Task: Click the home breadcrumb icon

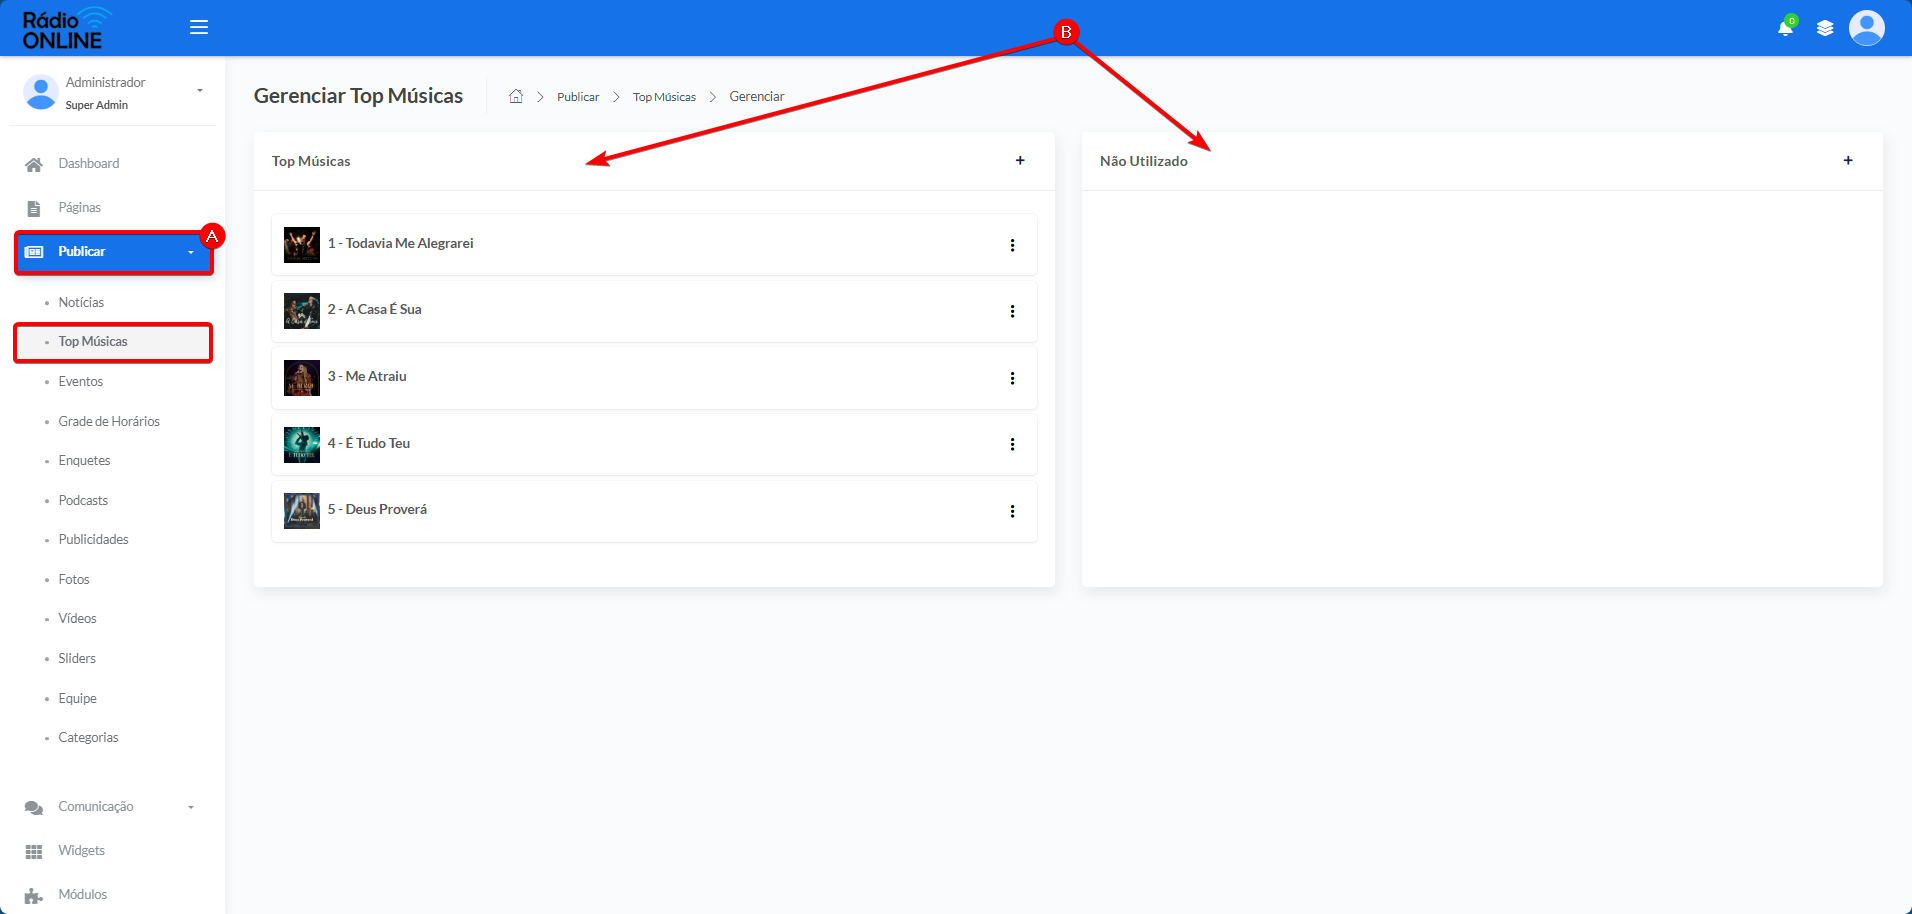Action: [516, 96]
